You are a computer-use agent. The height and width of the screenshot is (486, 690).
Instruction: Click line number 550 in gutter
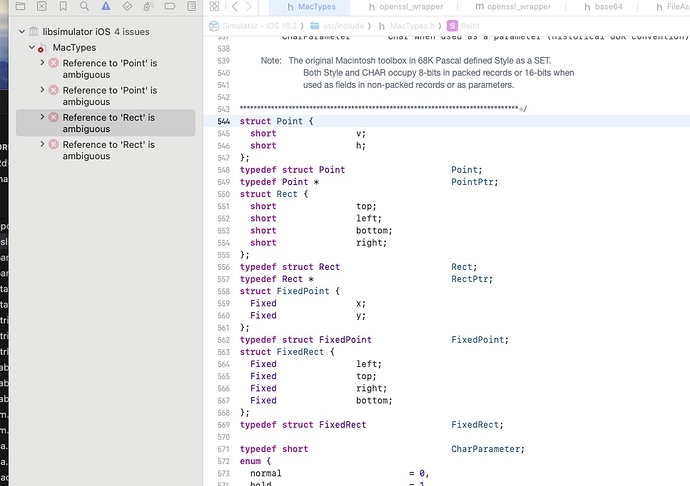(224, 194)
